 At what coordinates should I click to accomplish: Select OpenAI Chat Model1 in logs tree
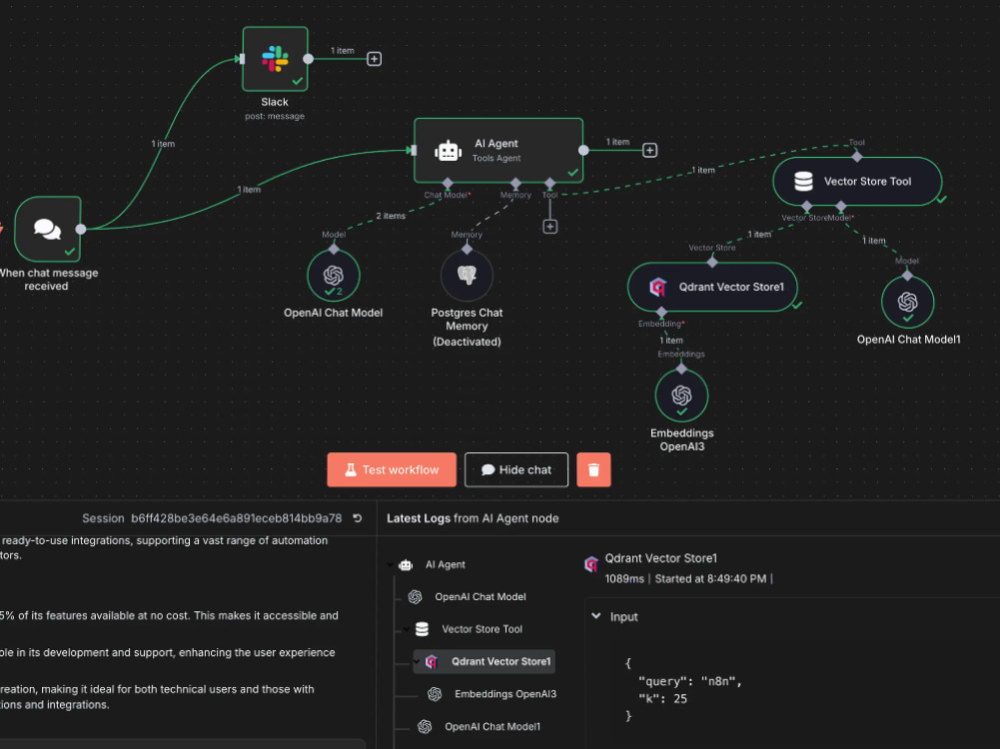[x=492, y=727]
